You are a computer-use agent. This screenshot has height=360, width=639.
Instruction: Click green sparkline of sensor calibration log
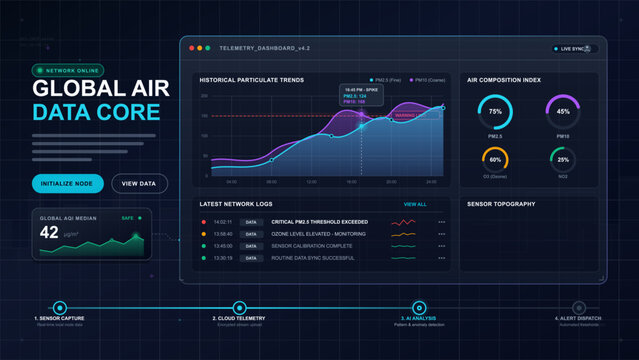(403, 246)
